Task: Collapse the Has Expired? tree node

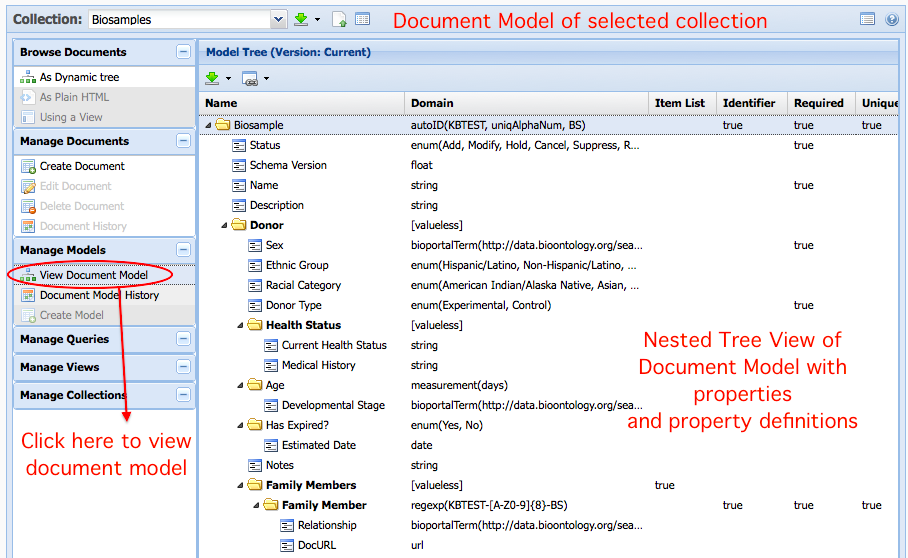Action: (x=240, y=425)
